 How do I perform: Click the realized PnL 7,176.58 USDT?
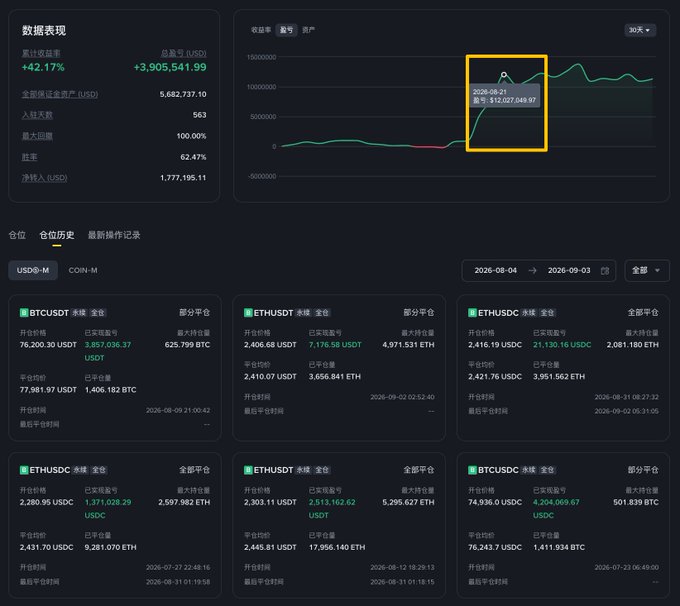(335, 345)
